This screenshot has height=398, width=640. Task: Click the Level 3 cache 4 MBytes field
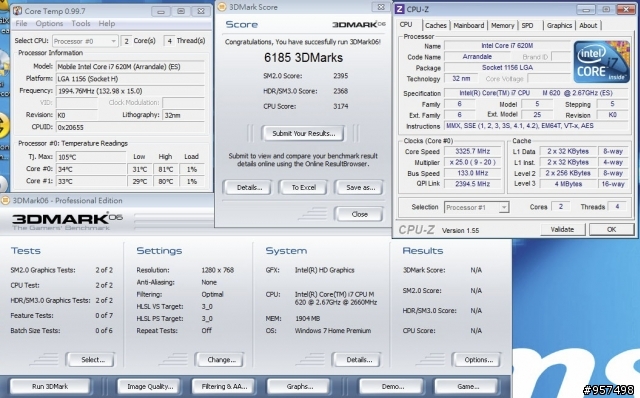click(568, 184)
